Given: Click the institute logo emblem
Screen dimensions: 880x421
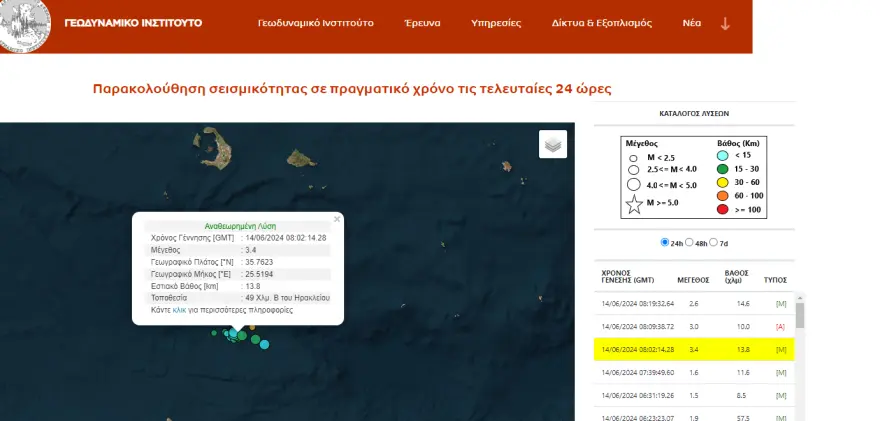Looking at the screenshot, I should [x=24, y=24].
